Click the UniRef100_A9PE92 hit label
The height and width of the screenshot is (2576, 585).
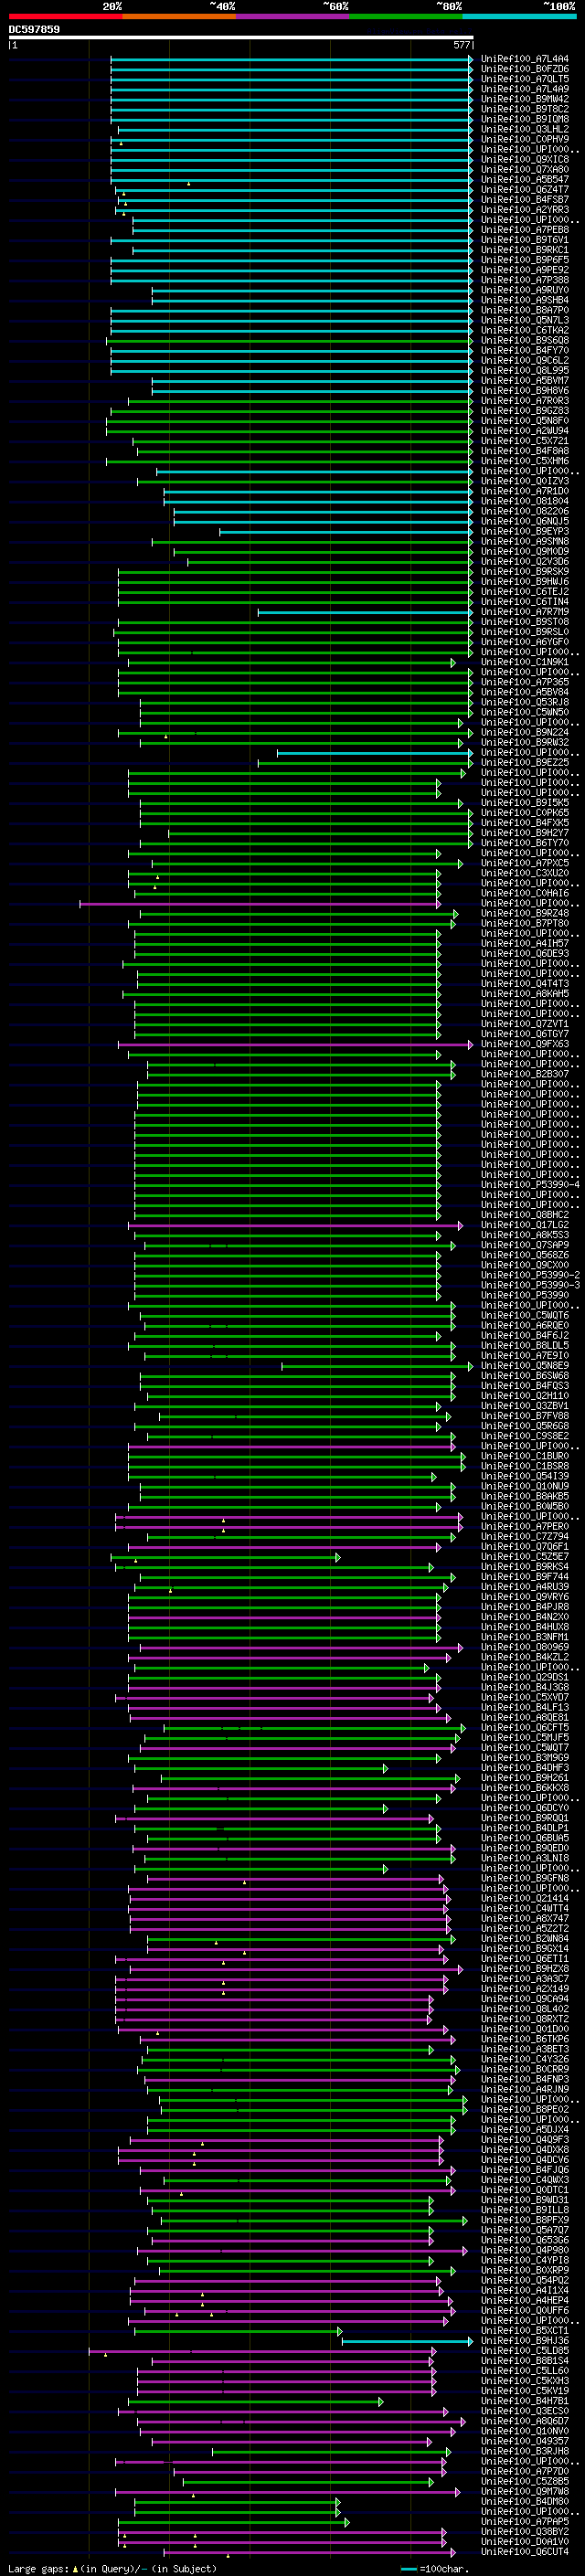pyautogui.click(x=525, y=270)
